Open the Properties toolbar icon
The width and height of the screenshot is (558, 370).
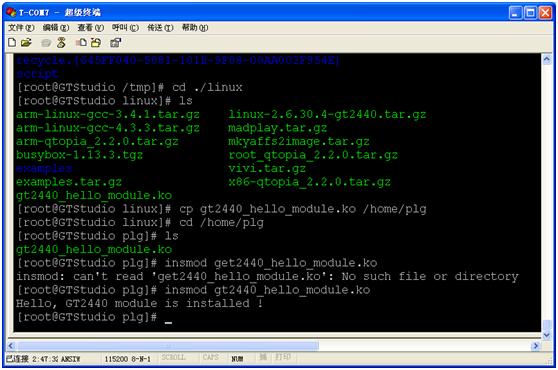coord(116,43)
